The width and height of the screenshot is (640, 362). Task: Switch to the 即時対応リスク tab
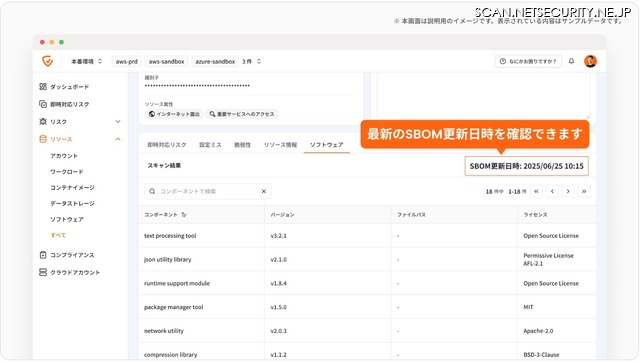click(167, 145)
